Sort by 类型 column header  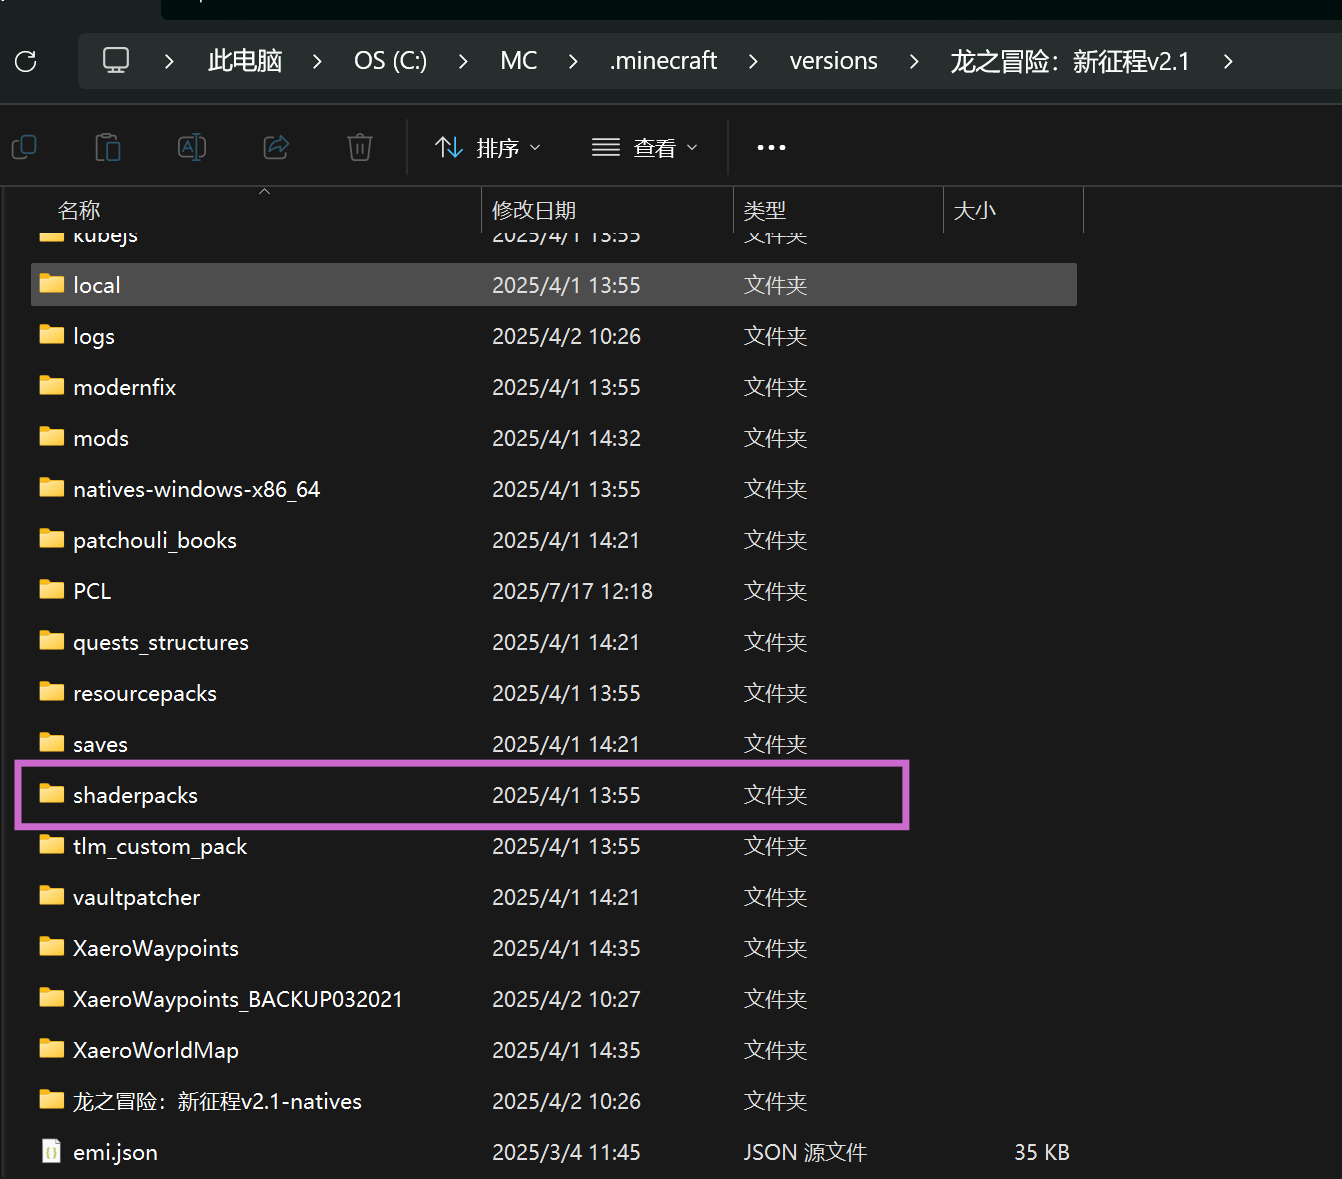765,210
